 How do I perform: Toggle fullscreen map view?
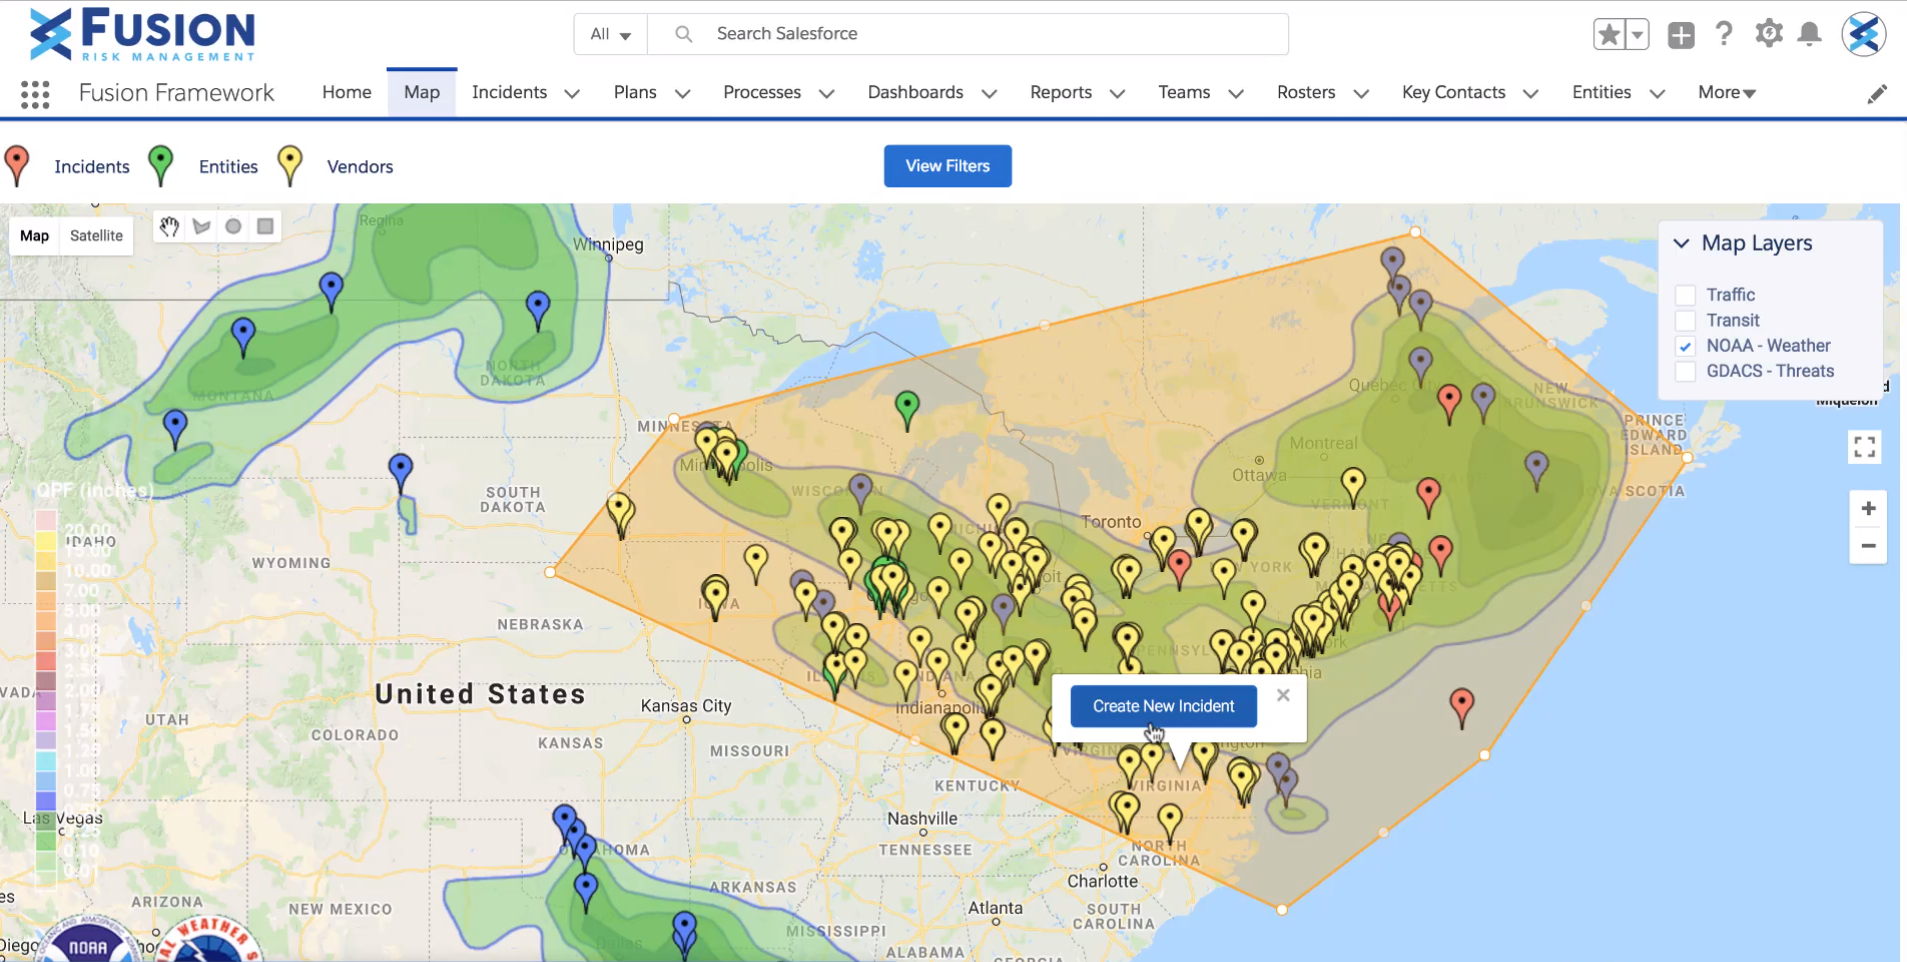(1864, 447)
